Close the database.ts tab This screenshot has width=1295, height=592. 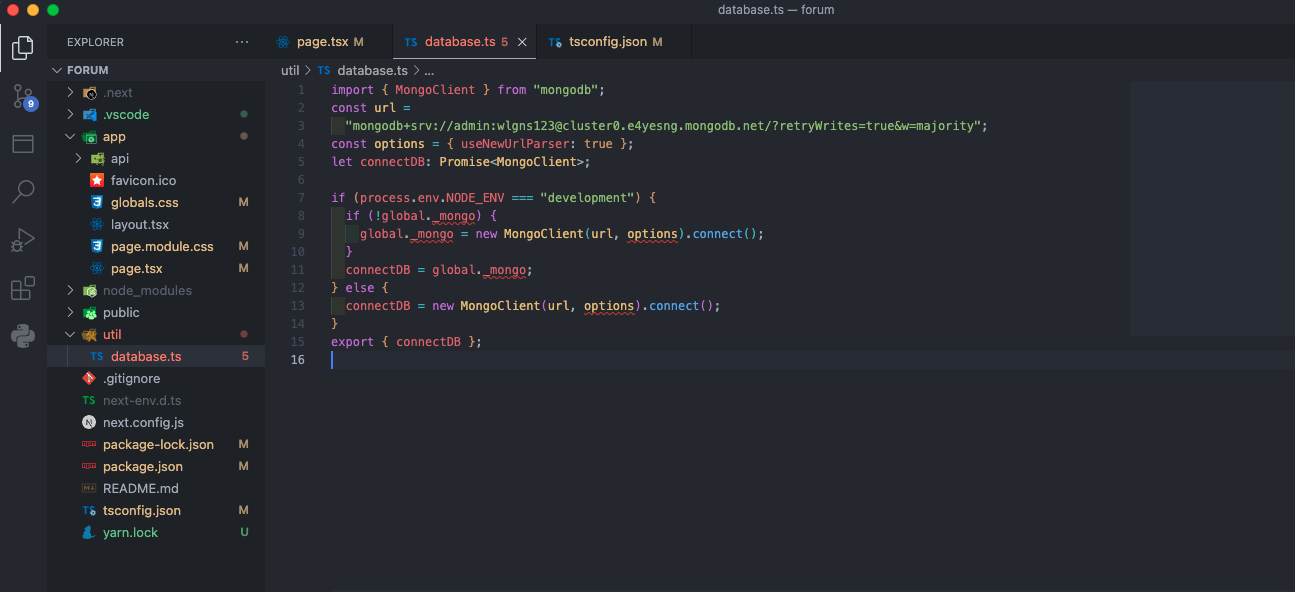pos(522,42)
